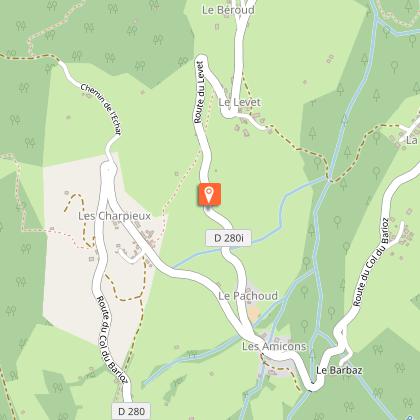Click the orange building near Le Pachoud
Screen dimensions: 420x420
click(x=253, y=313)
